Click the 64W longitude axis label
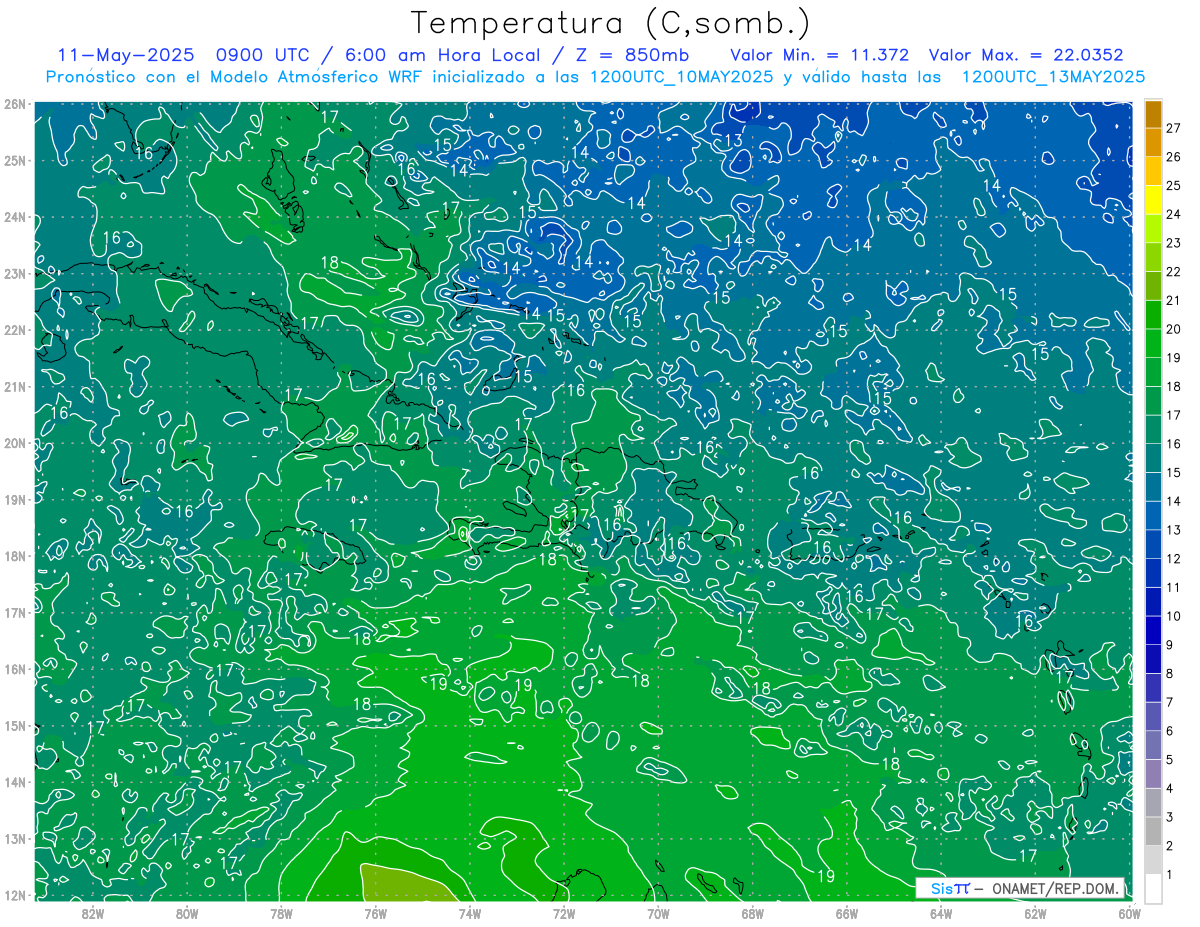Screen dimensions: 1200x927 click(x=941, y=913)
